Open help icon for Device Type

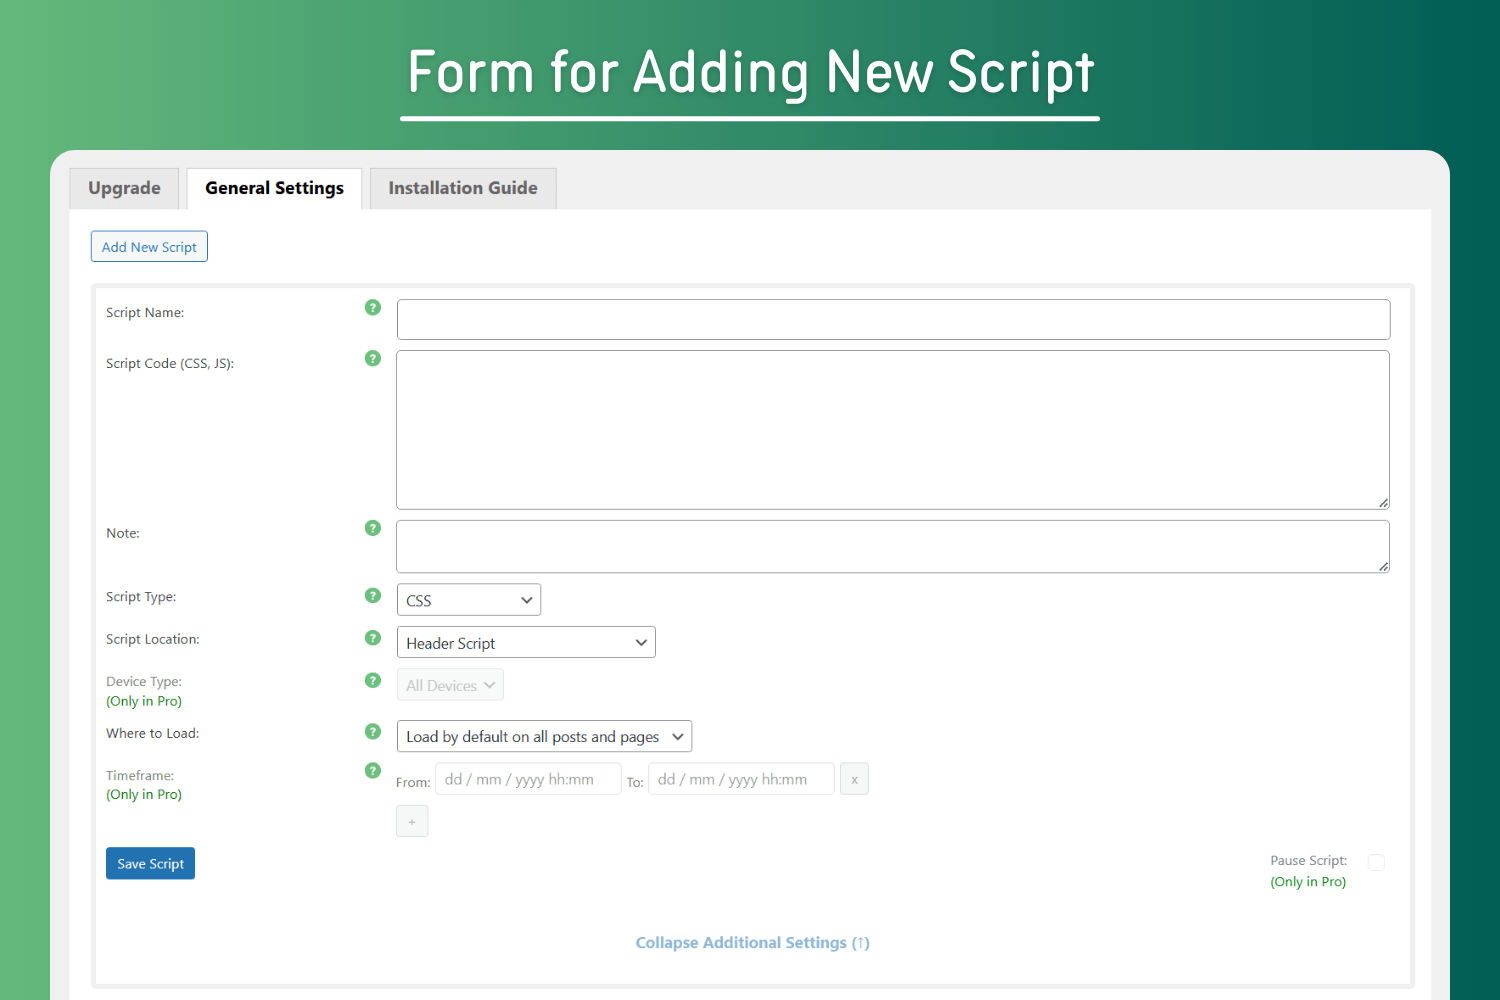tap(373, 680)
